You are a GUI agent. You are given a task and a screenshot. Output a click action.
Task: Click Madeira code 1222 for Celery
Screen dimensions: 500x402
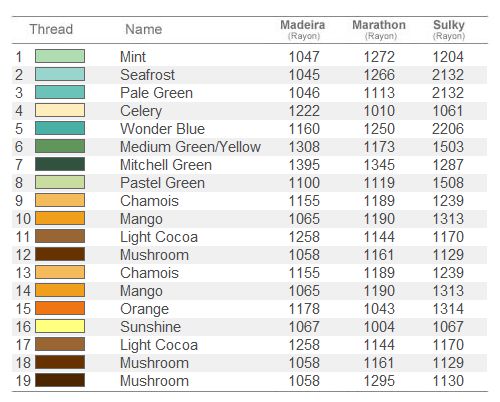point(304,111)
